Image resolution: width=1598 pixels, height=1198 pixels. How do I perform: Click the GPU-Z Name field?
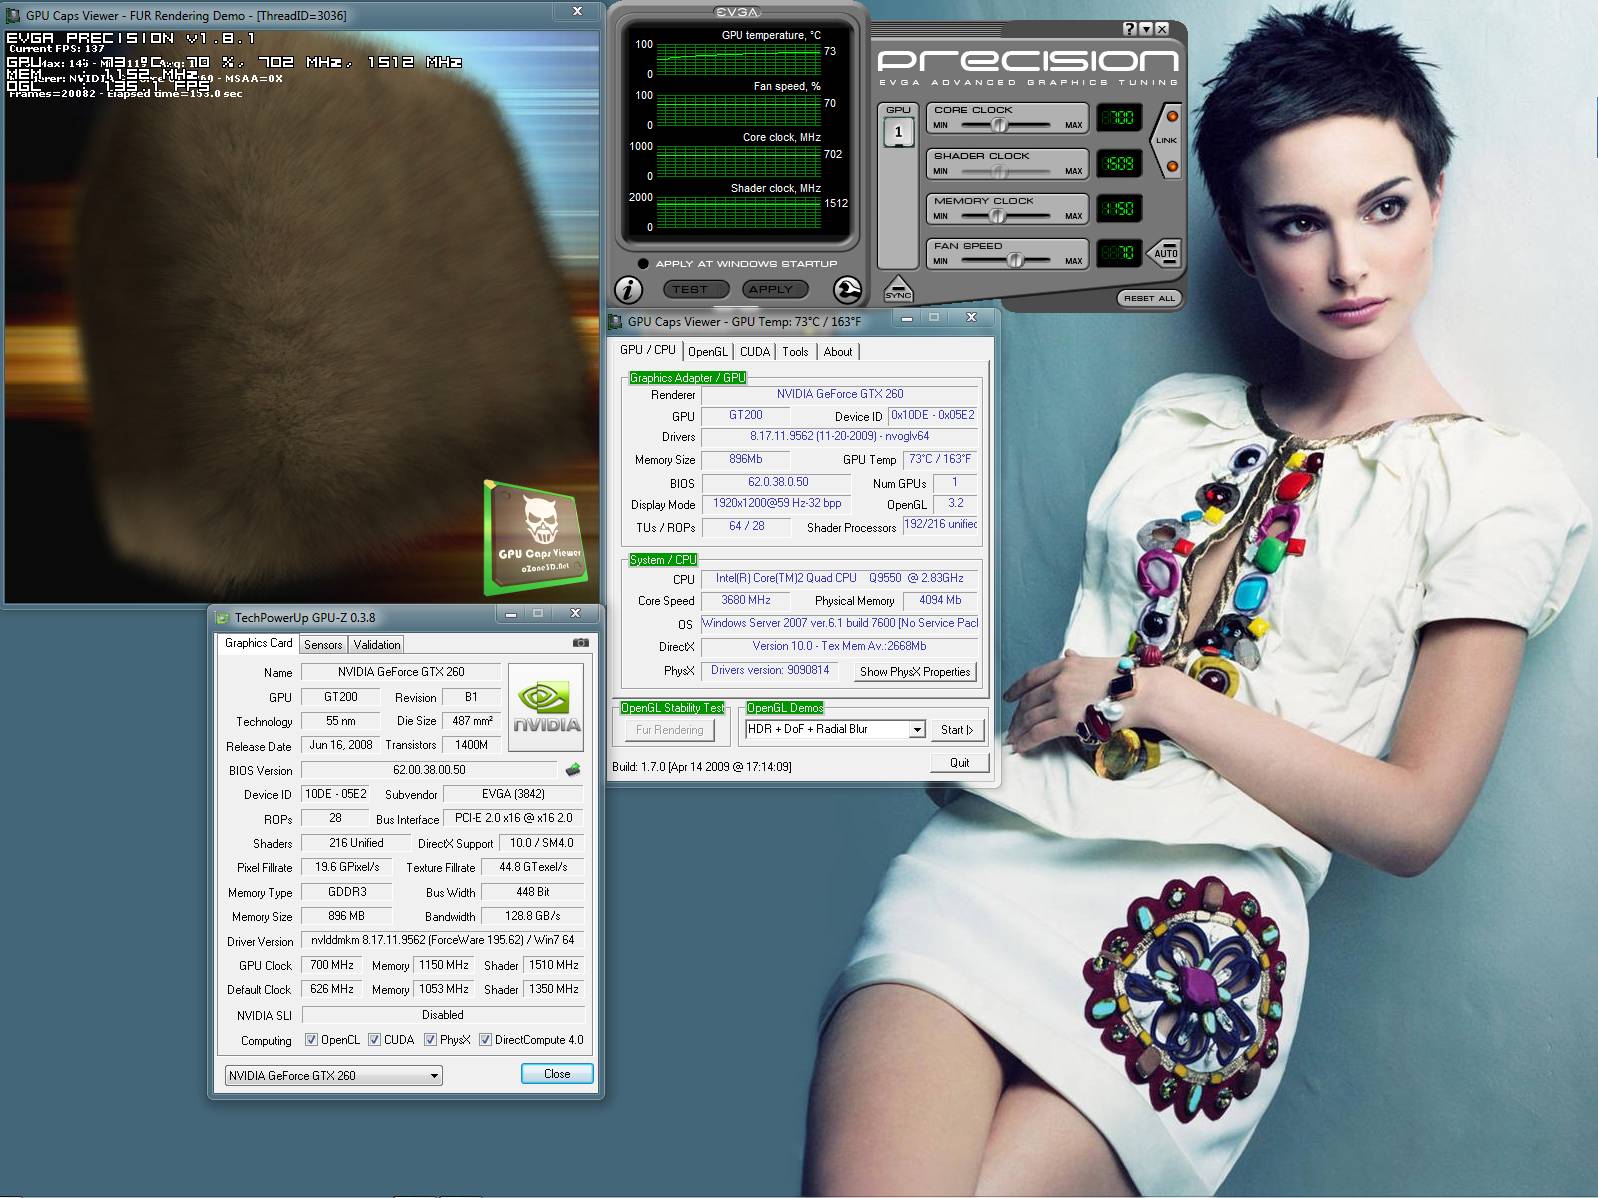[401, 672]
